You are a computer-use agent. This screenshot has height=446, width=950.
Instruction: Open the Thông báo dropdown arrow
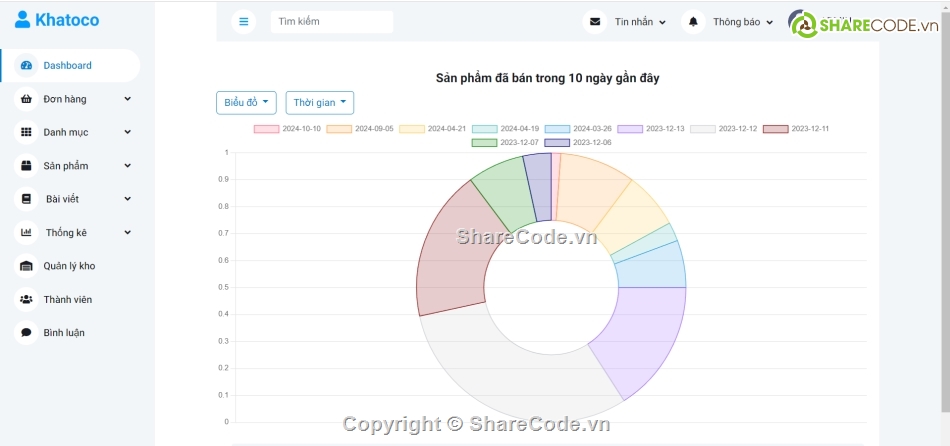click(769, 22)
